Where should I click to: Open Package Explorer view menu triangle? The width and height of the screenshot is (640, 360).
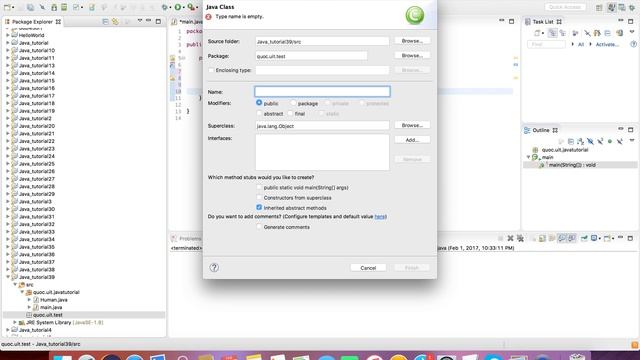pyautogui.click(x=140, y=21)
